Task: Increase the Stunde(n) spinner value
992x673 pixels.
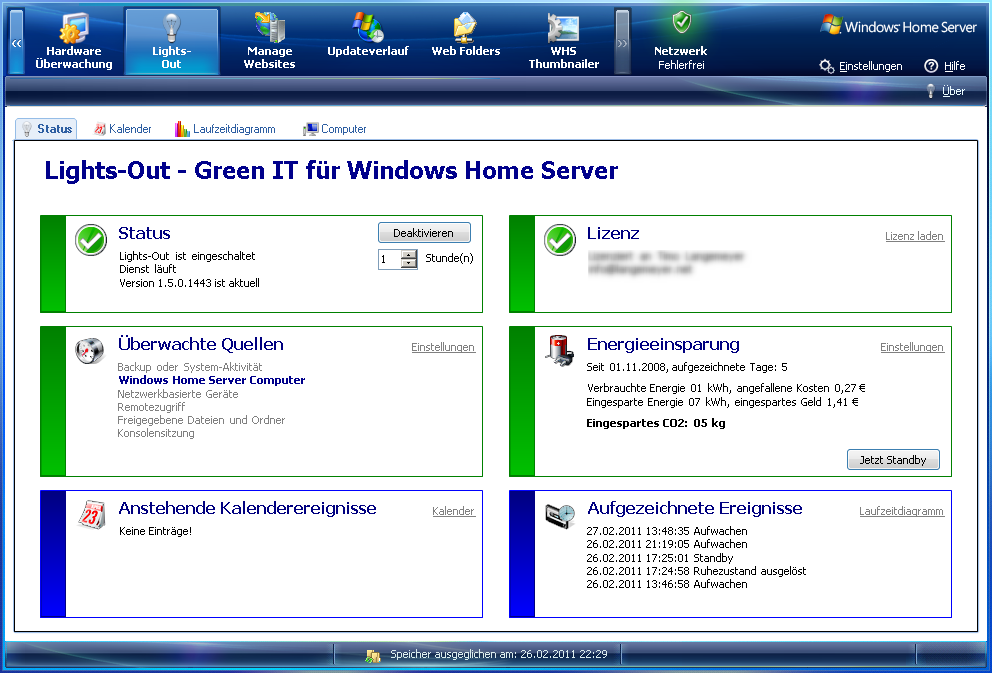Action: (x=409, y=254)
